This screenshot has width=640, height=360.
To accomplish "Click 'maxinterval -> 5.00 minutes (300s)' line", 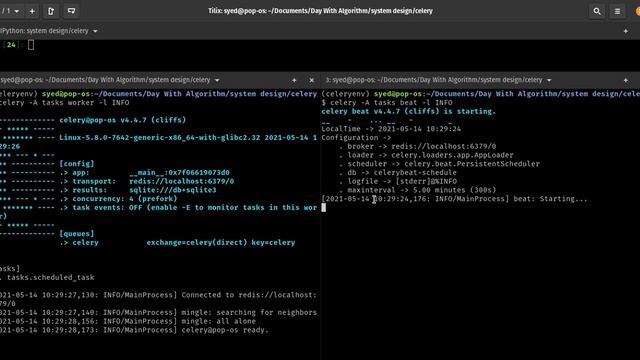I will [422, 190].
